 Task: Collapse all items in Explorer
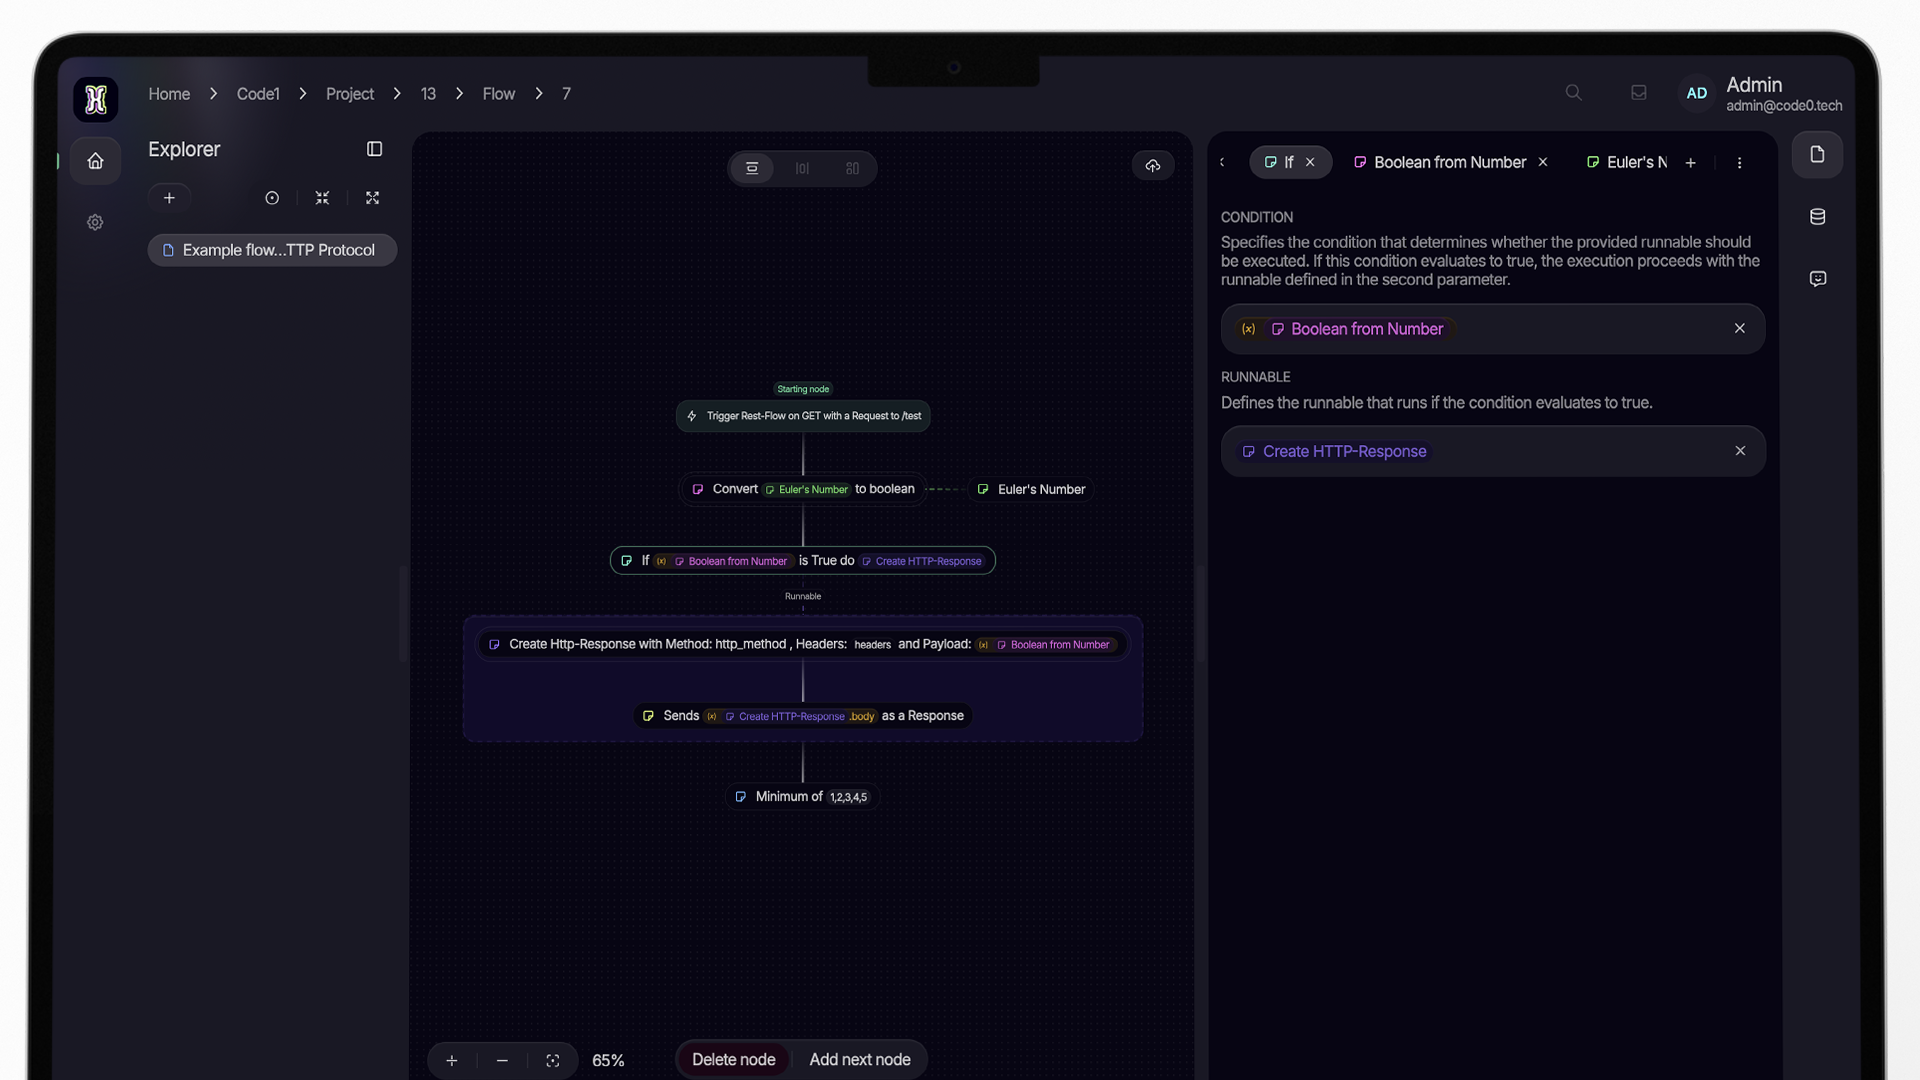tap(322, 198)
